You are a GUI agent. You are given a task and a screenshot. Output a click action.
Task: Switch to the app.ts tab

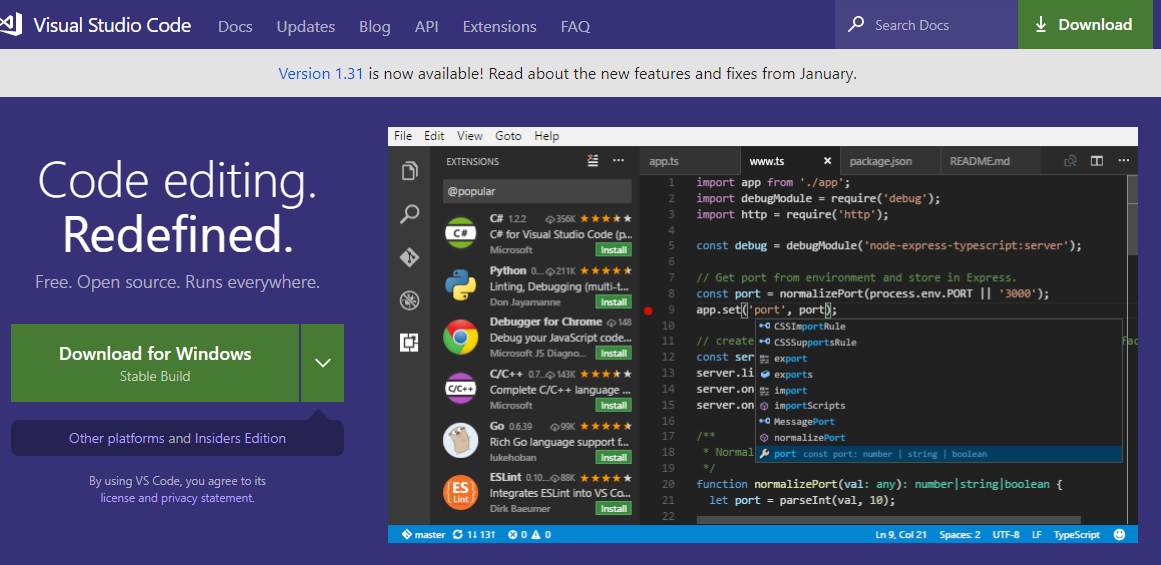[x=690, y=161]
